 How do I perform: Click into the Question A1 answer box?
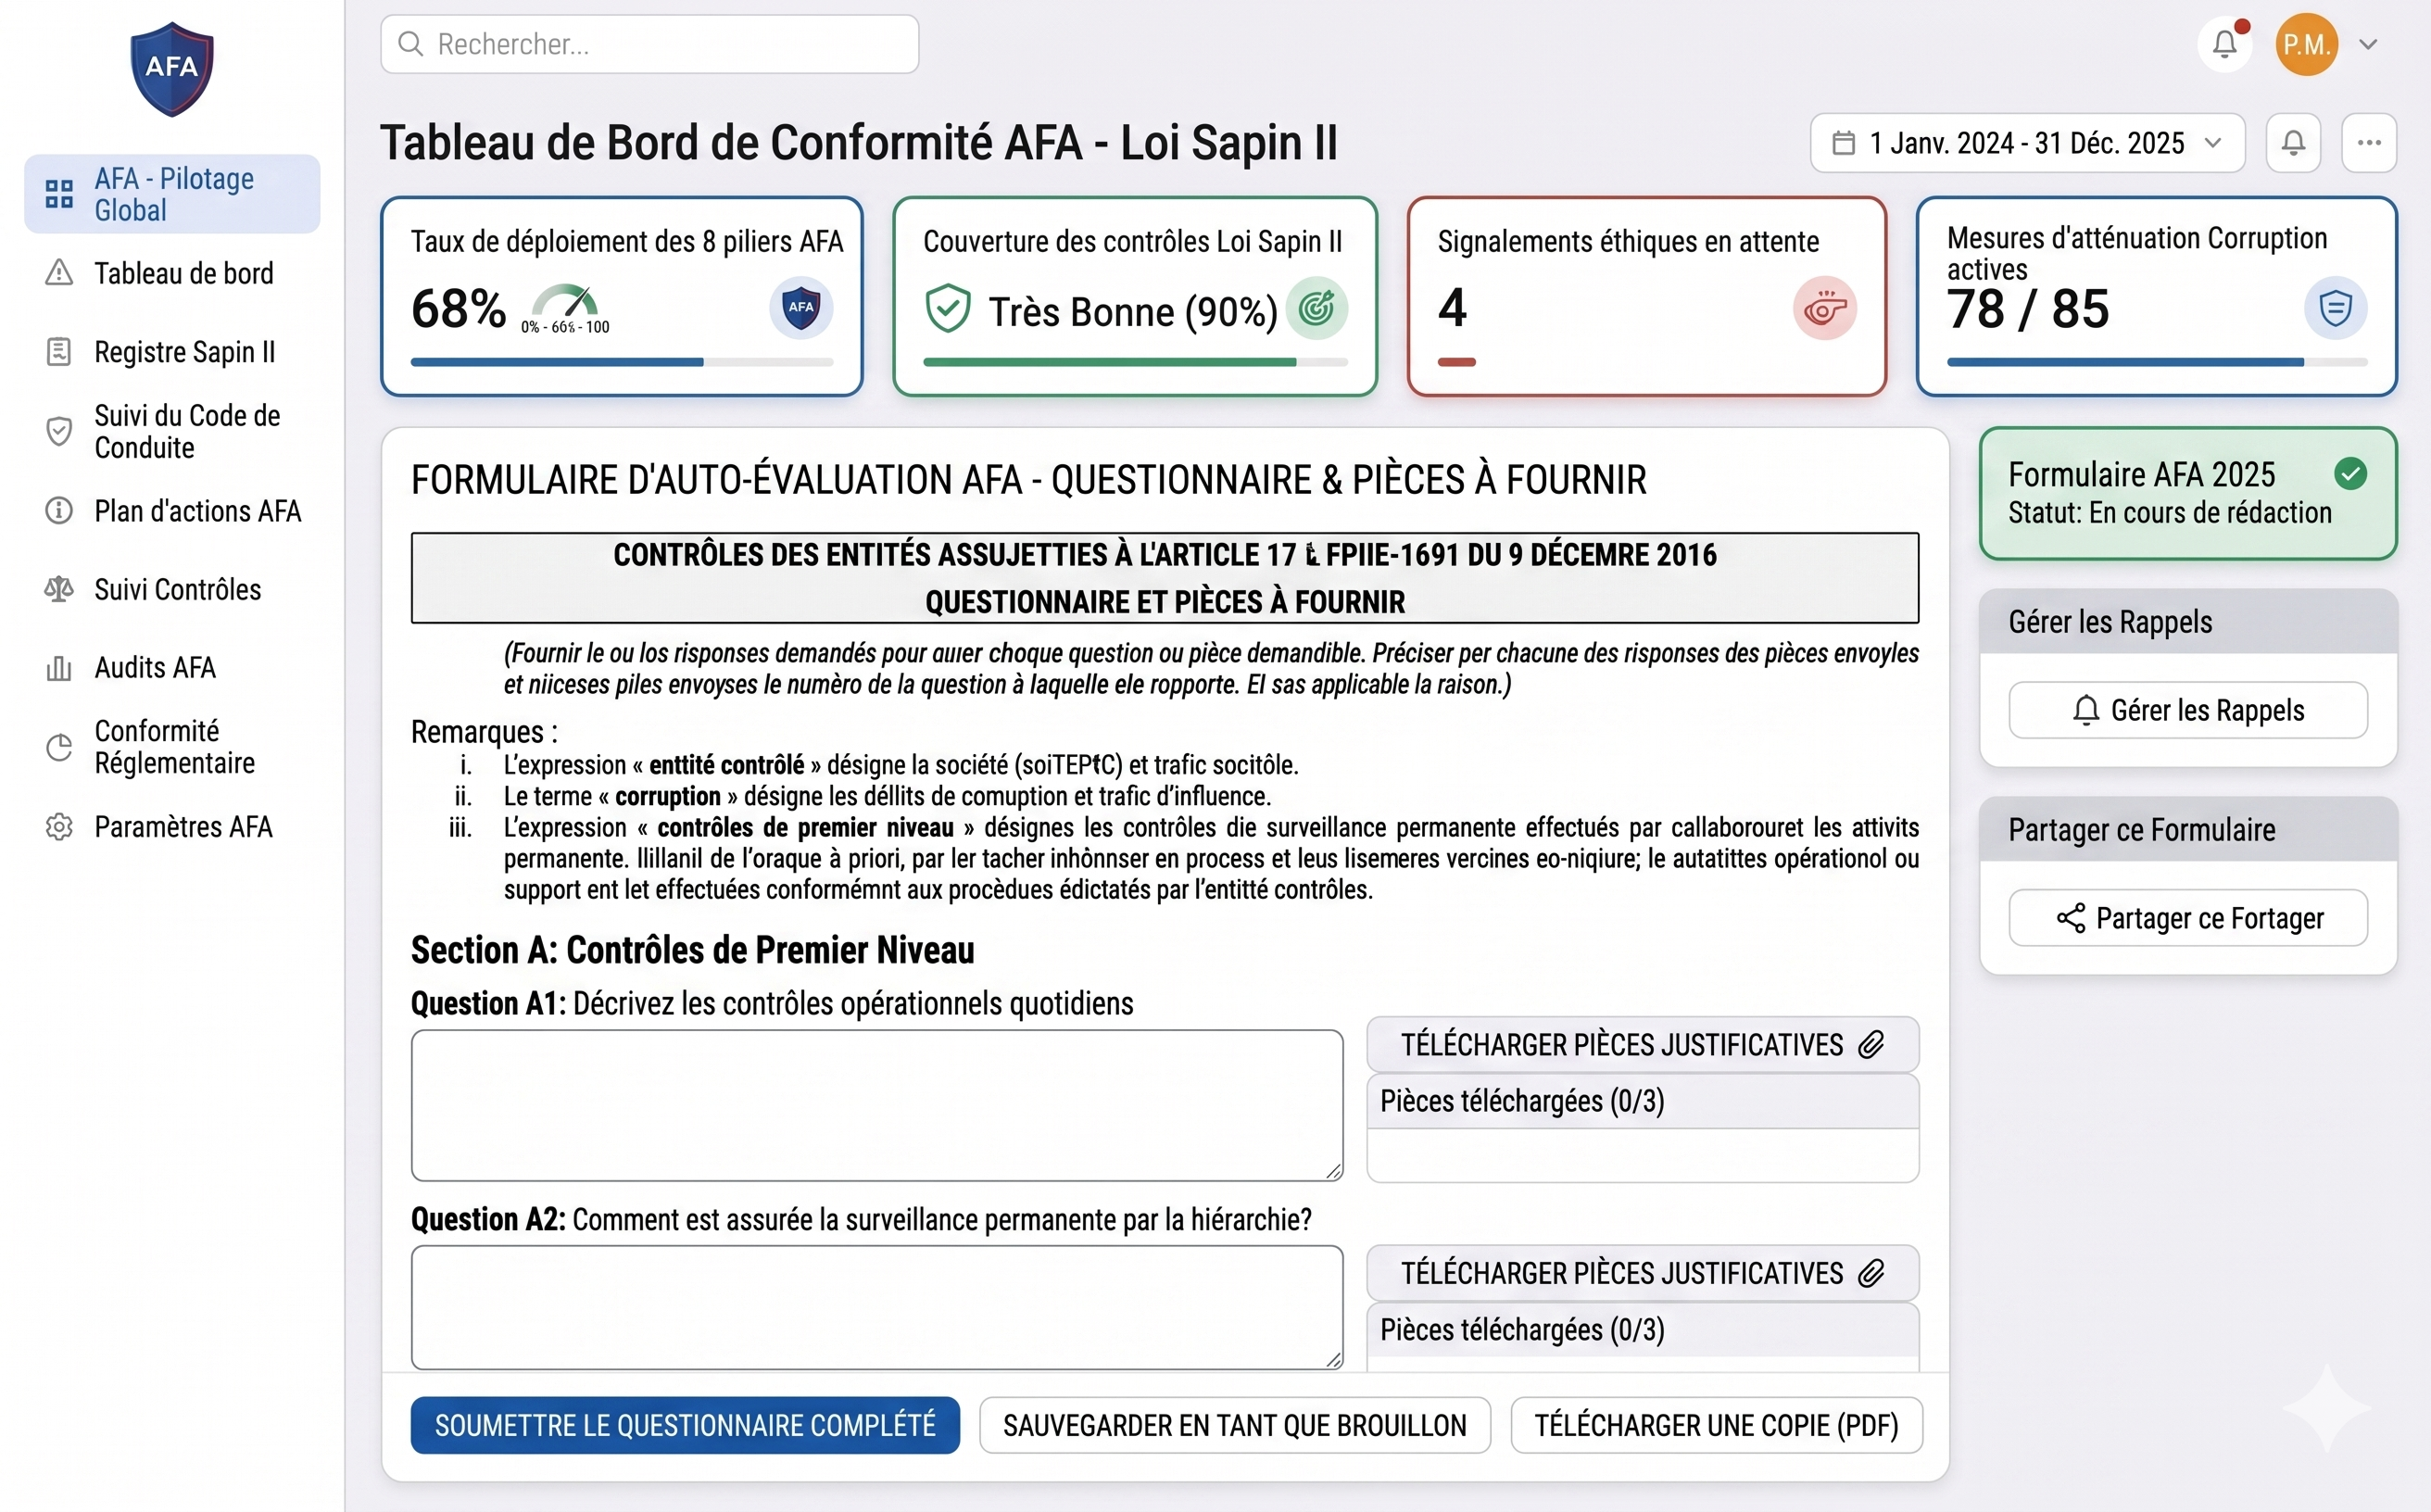pyautogui.click(x=877, y=1106)
